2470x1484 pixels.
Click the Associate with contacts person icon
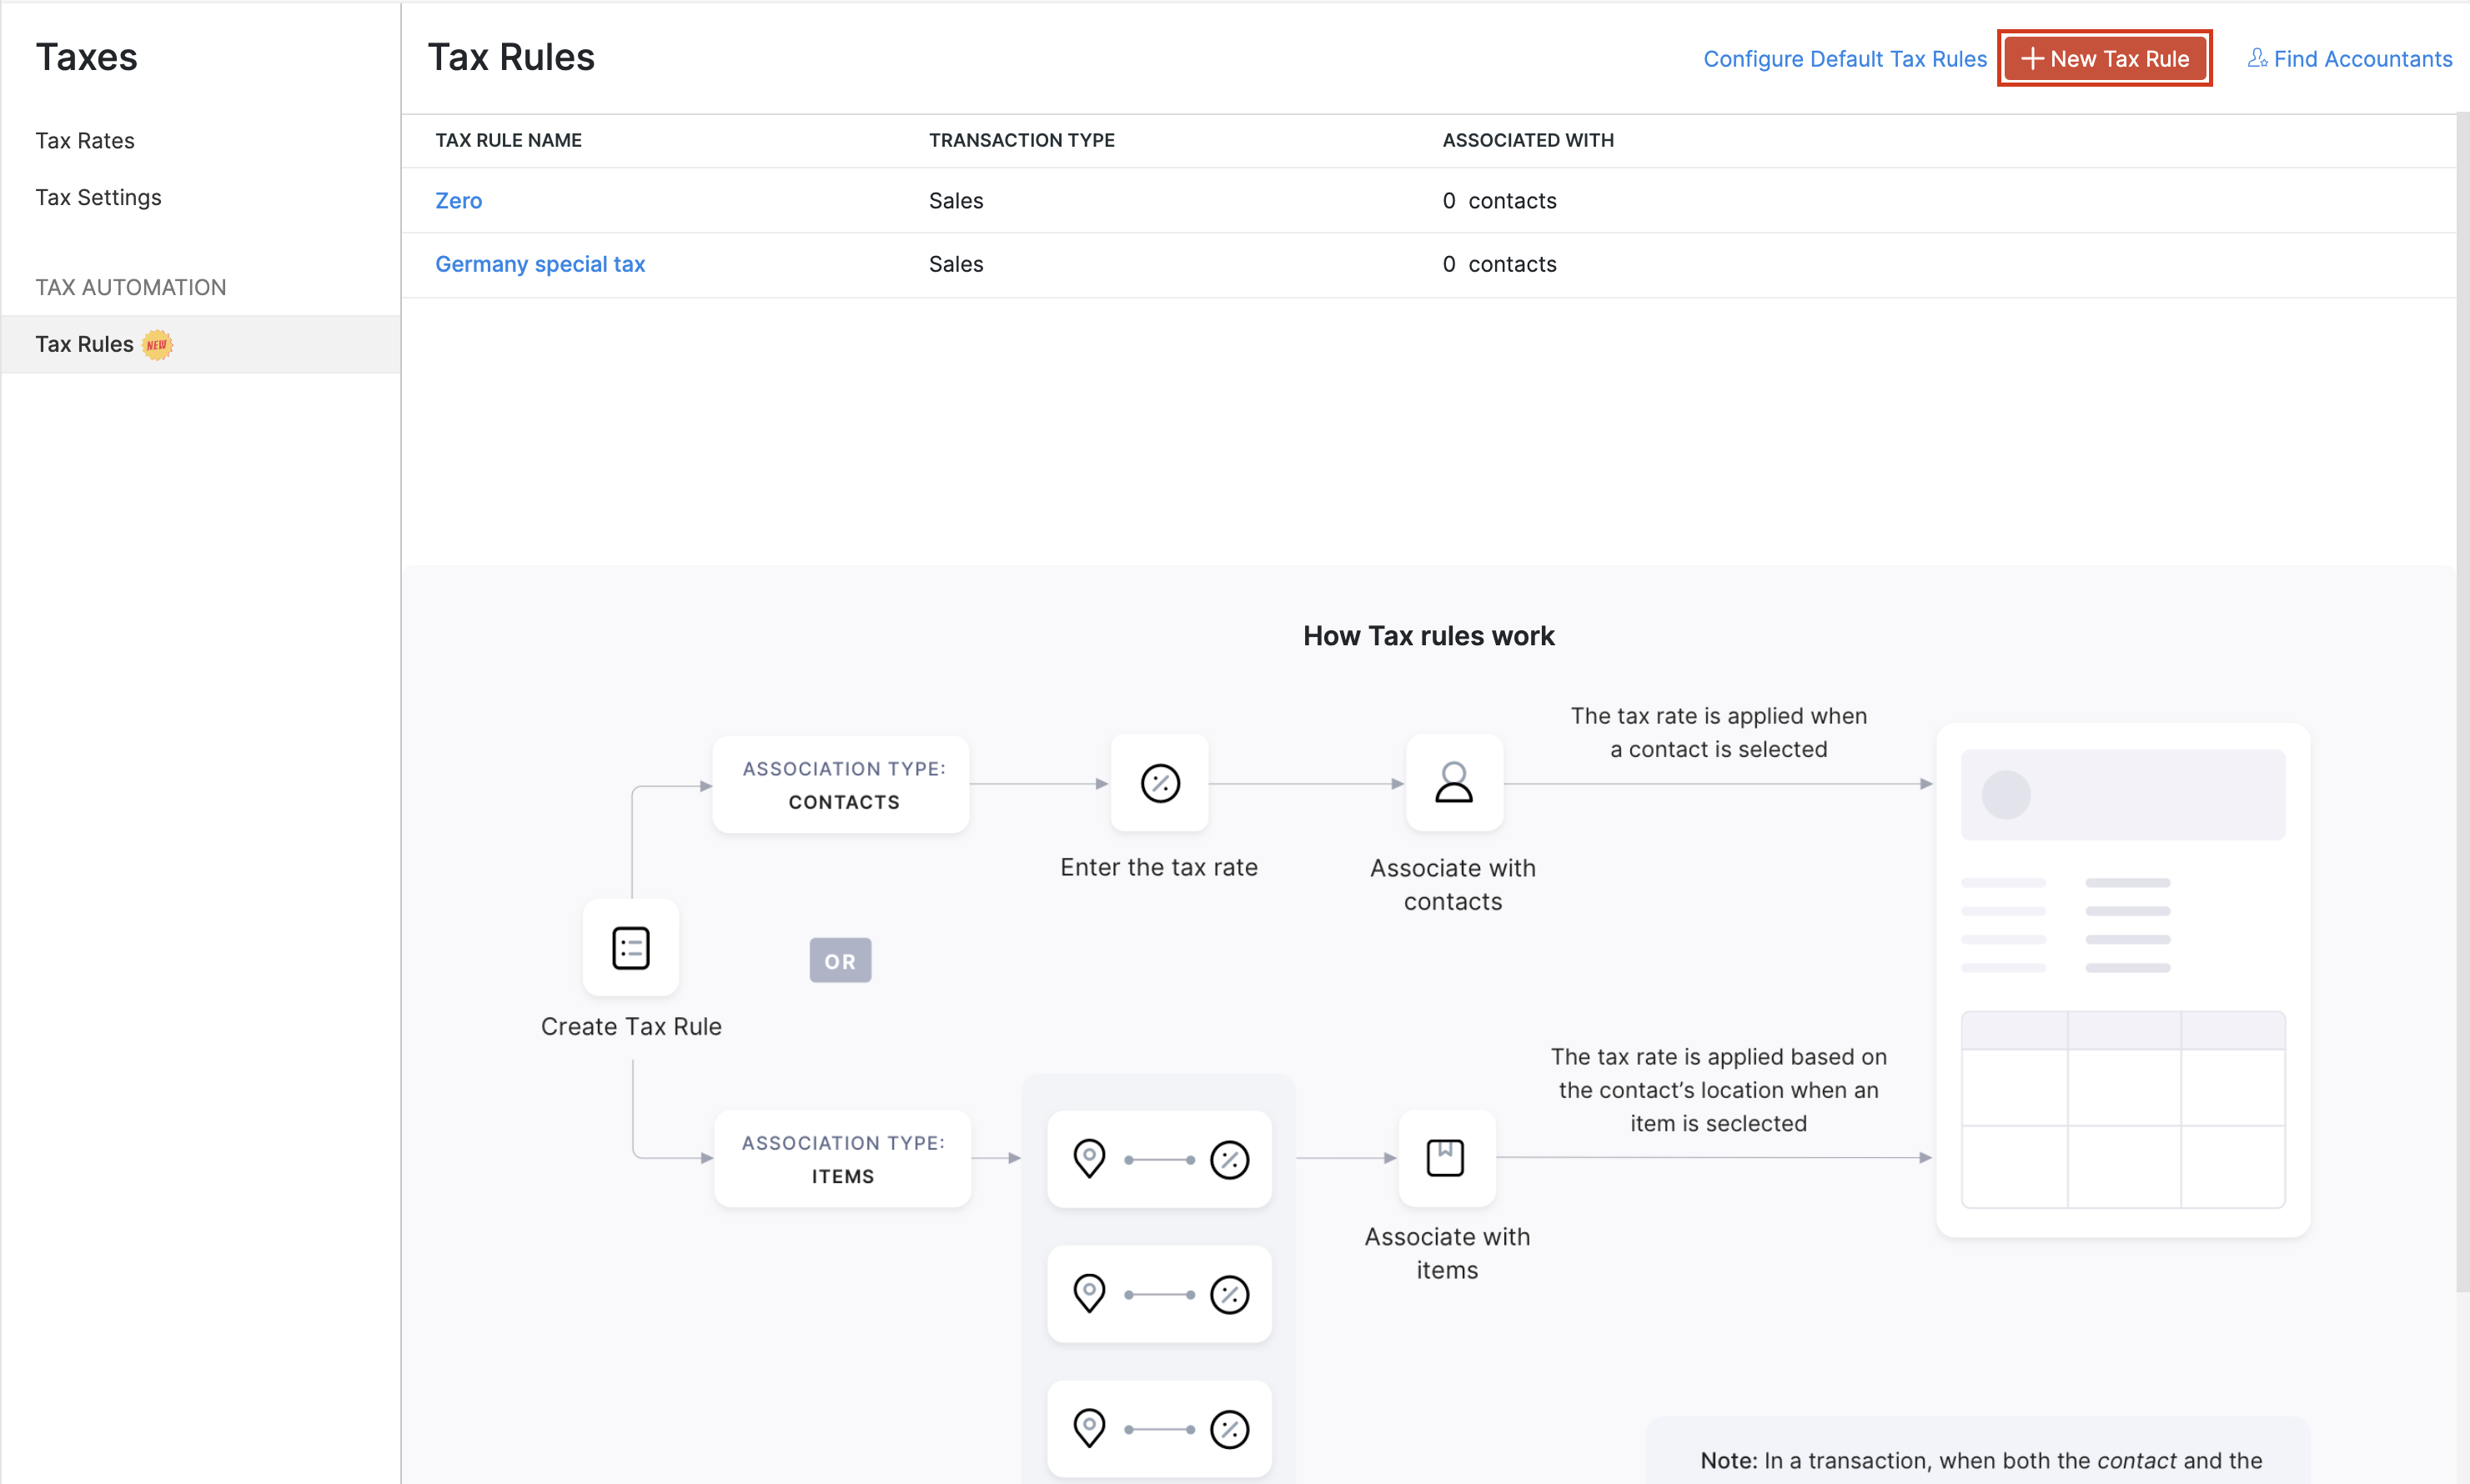pyautogui.click(x=1453, y=783)
